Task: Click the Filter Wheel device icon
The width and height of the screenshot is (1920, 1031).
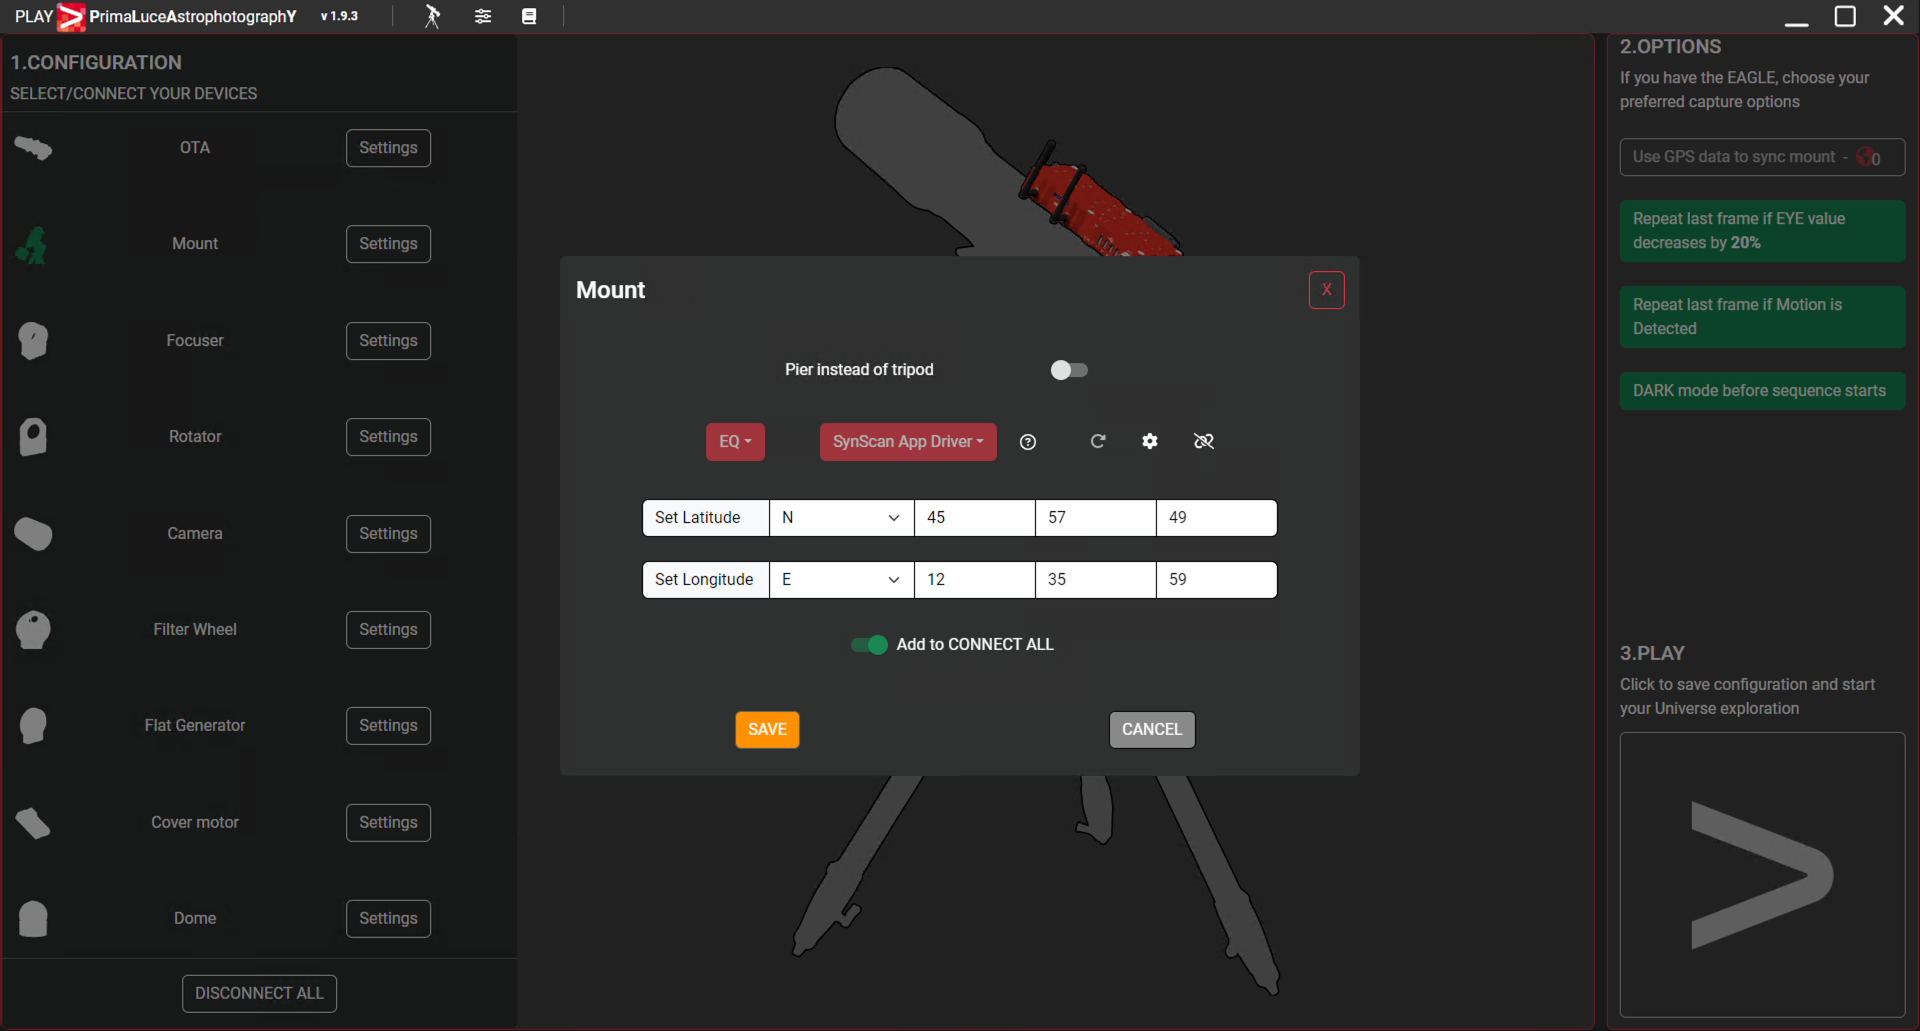Action: pos(33,630)
